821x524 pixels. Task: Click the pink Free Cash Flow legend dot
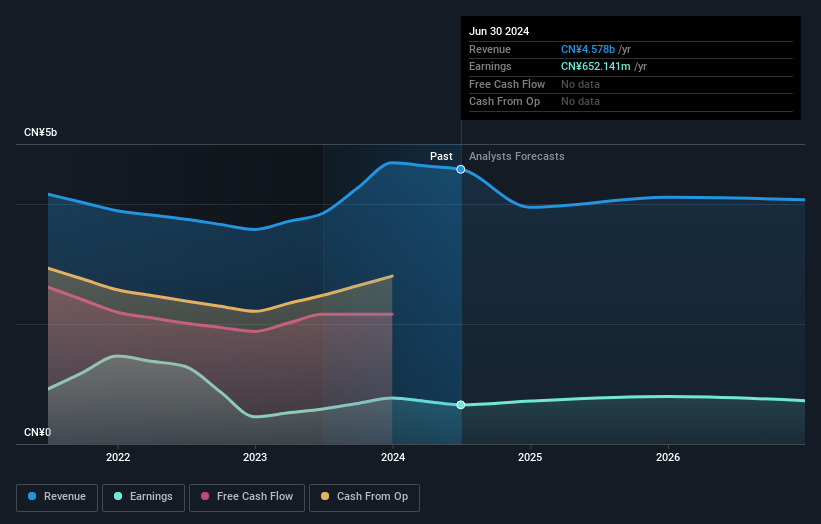coord(205,496)
